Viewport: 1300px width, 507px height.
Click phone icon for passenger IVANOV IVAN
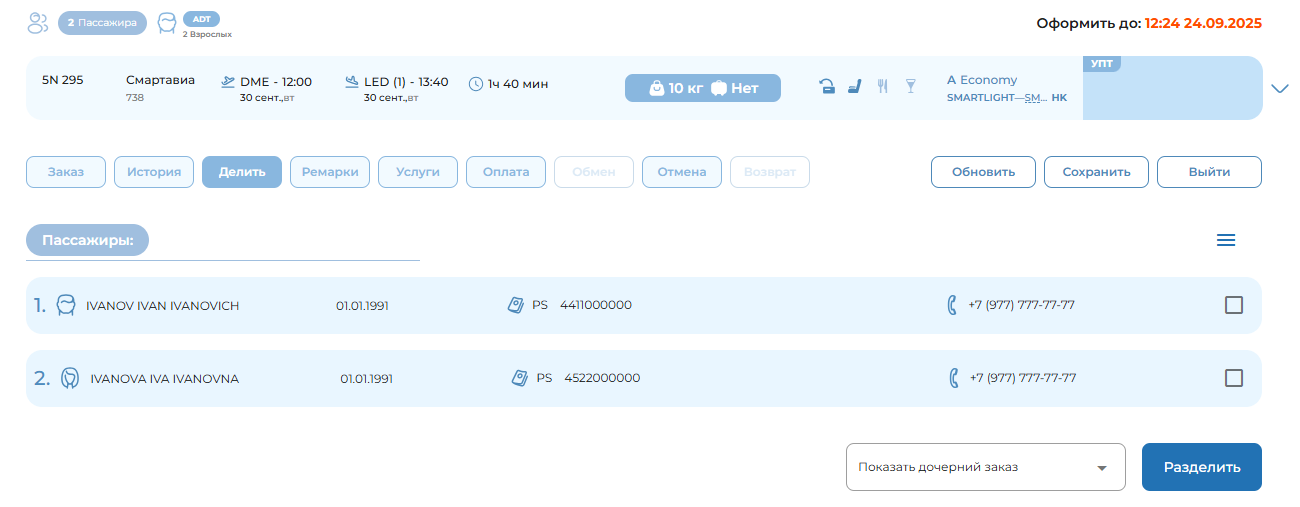pos(952,305)
